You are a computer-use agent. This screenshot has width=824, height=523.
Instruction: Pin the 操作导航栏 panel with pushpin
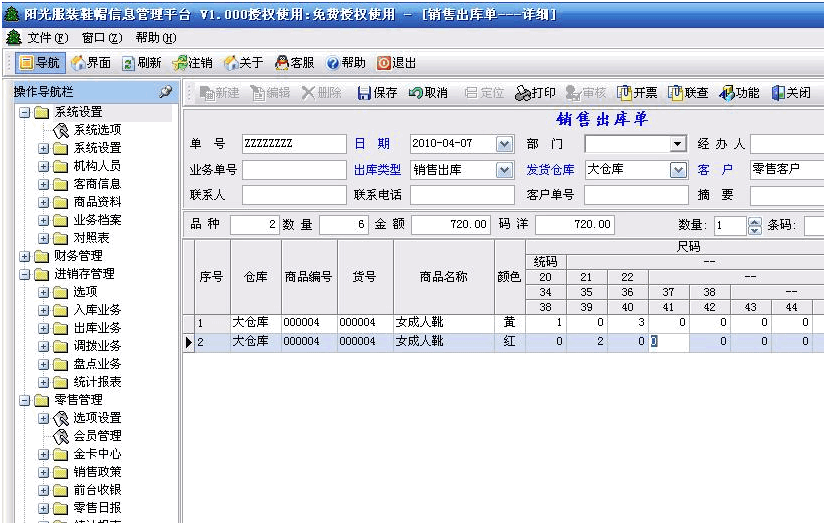click(x=165, y=92)
